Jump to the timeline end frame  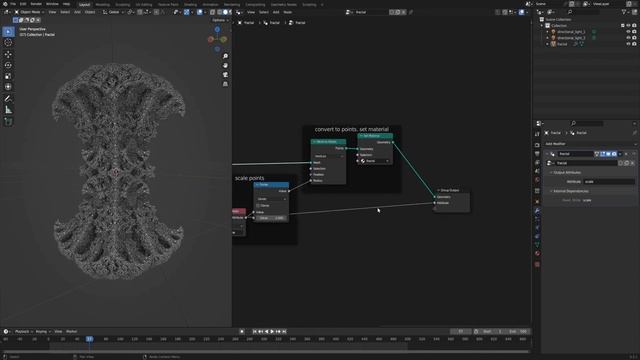tap(284, 331)
